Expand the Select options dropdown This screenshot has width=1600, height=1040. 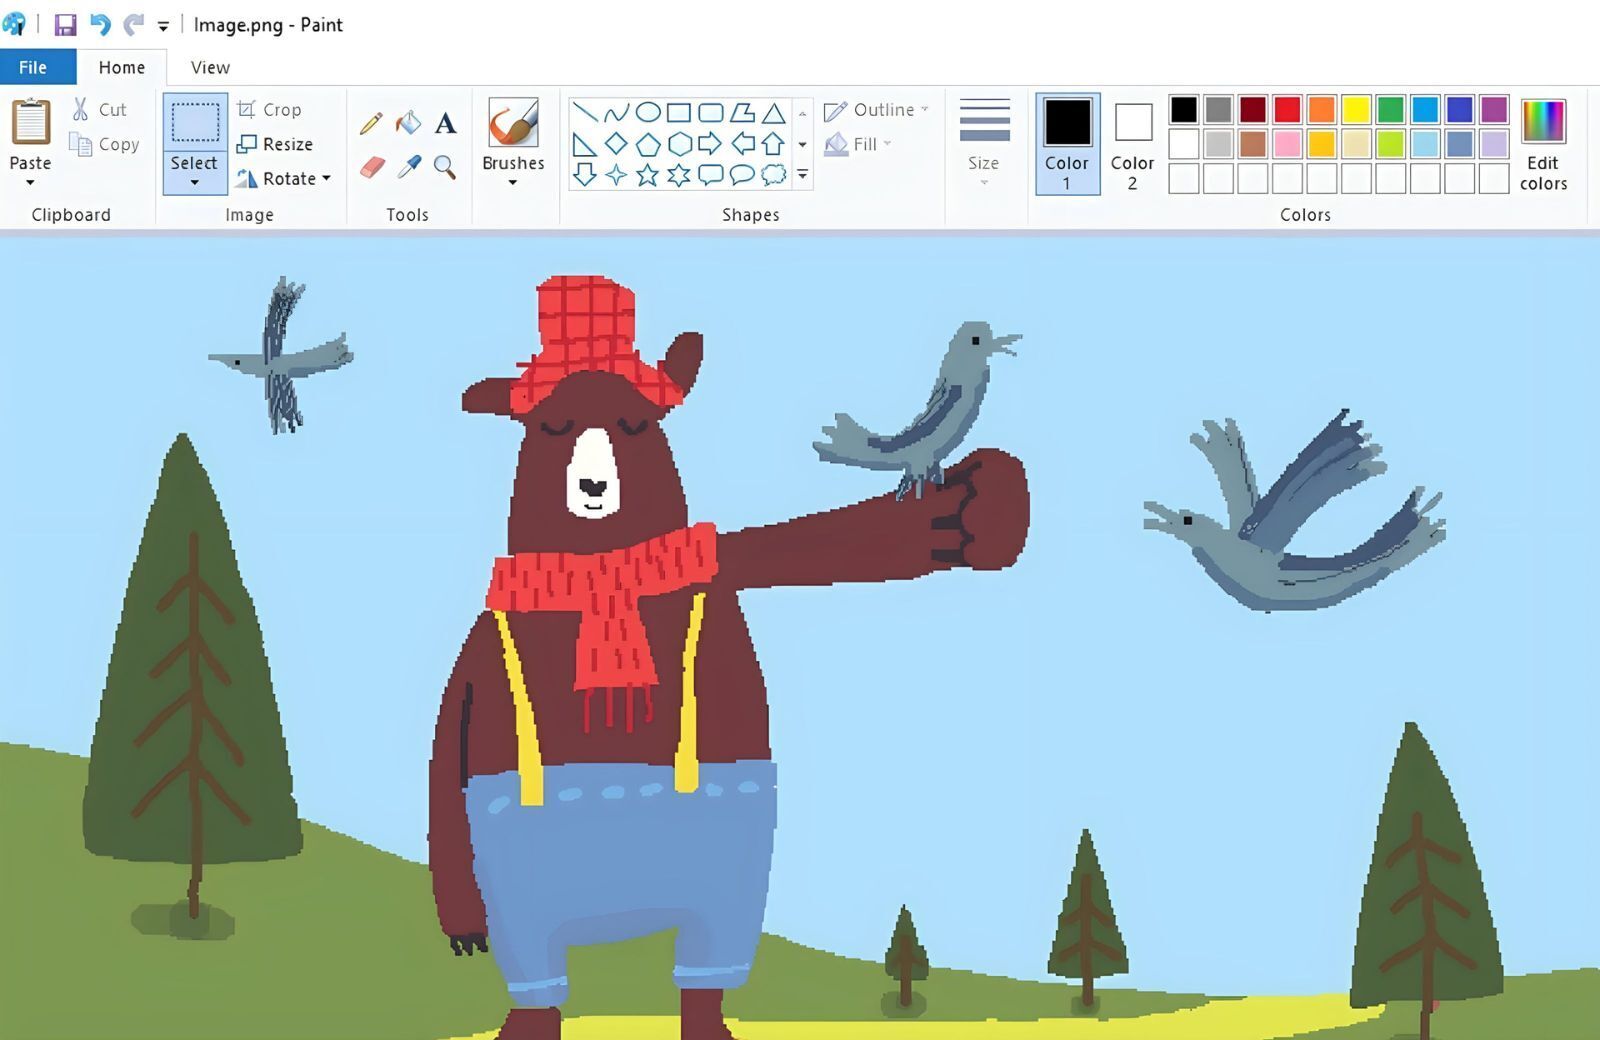(194, 183)
